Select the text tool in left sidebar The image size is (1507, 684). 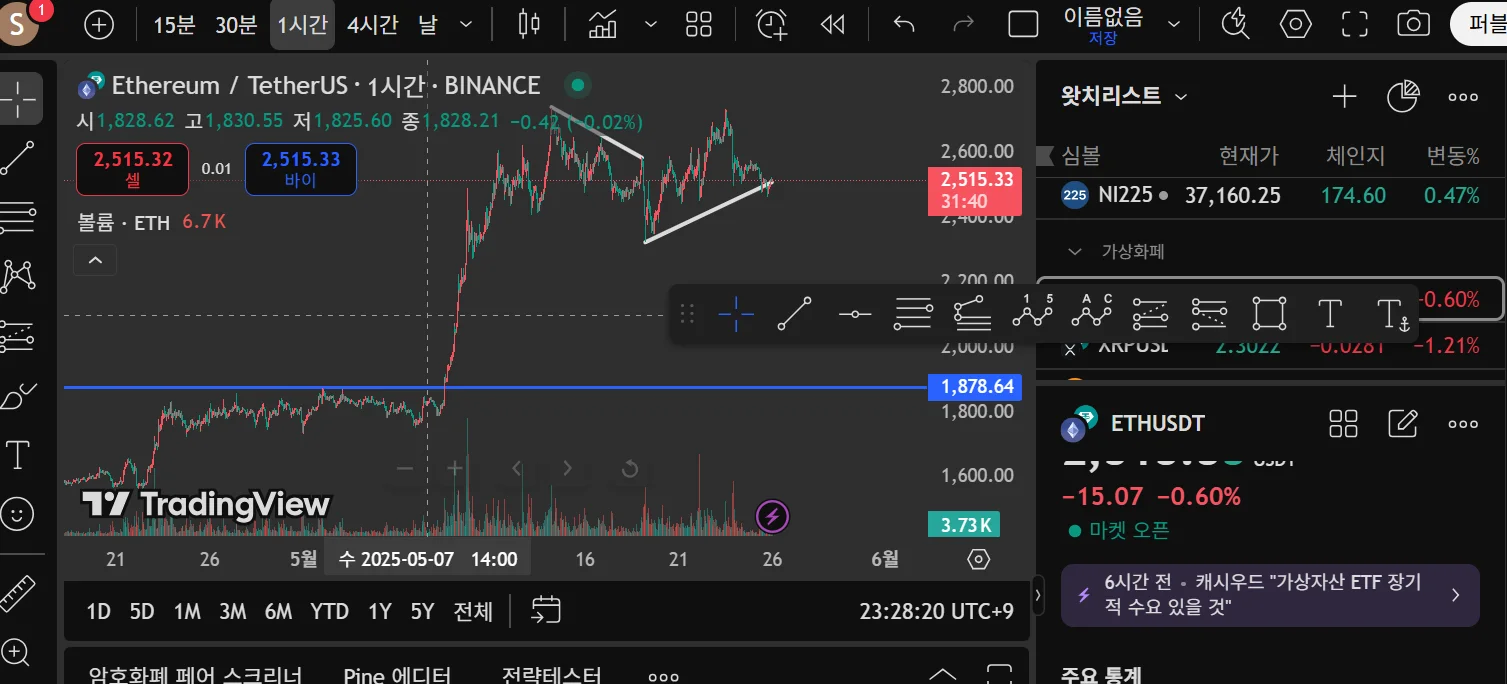click(18, 456)
